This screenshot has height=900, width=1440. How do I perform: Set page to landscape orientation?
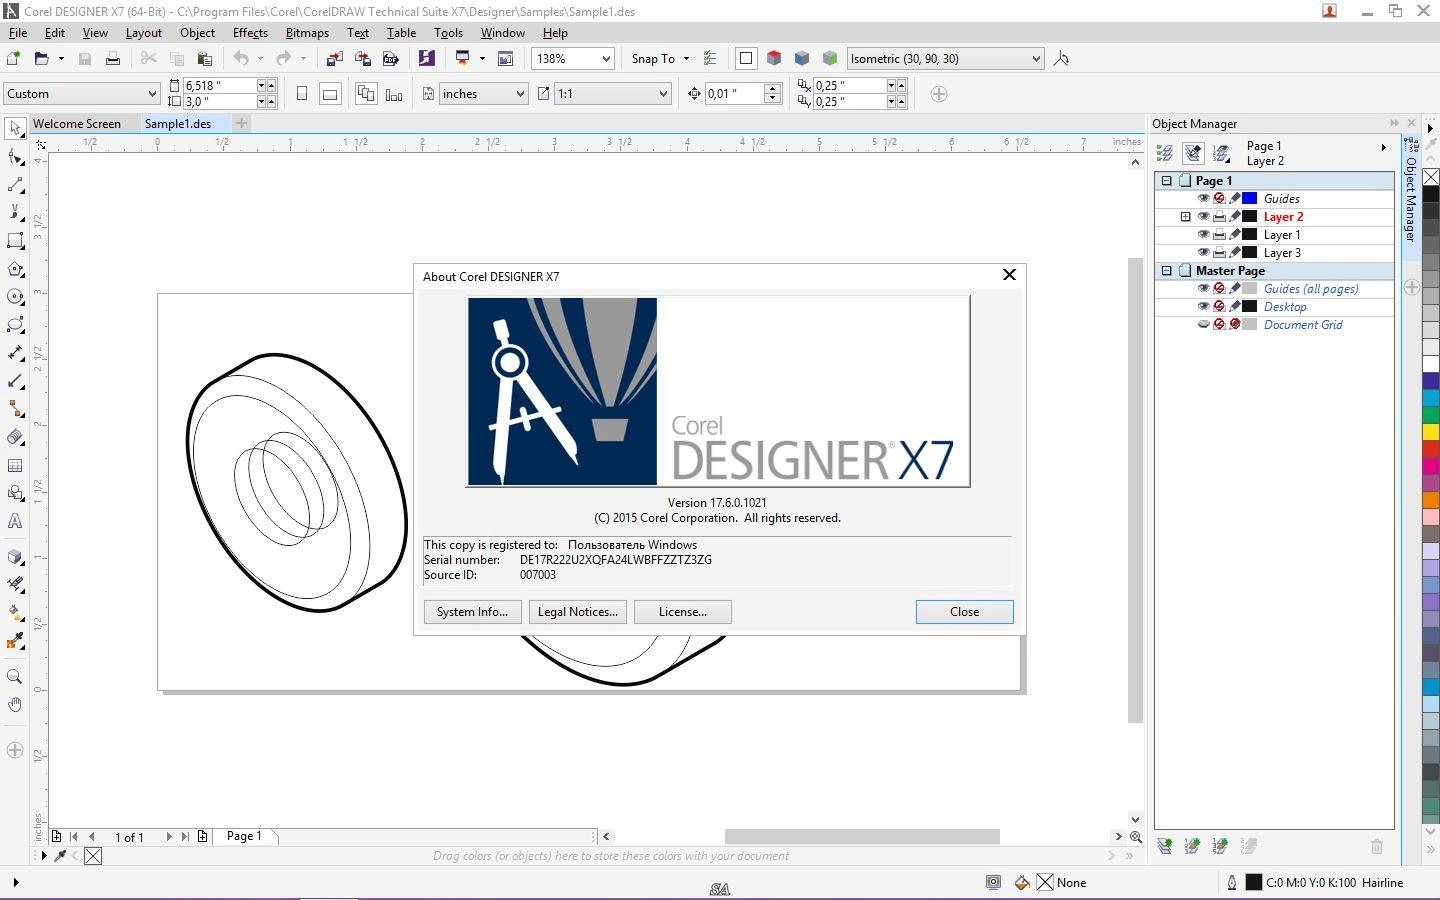click(x=330, y=94)
